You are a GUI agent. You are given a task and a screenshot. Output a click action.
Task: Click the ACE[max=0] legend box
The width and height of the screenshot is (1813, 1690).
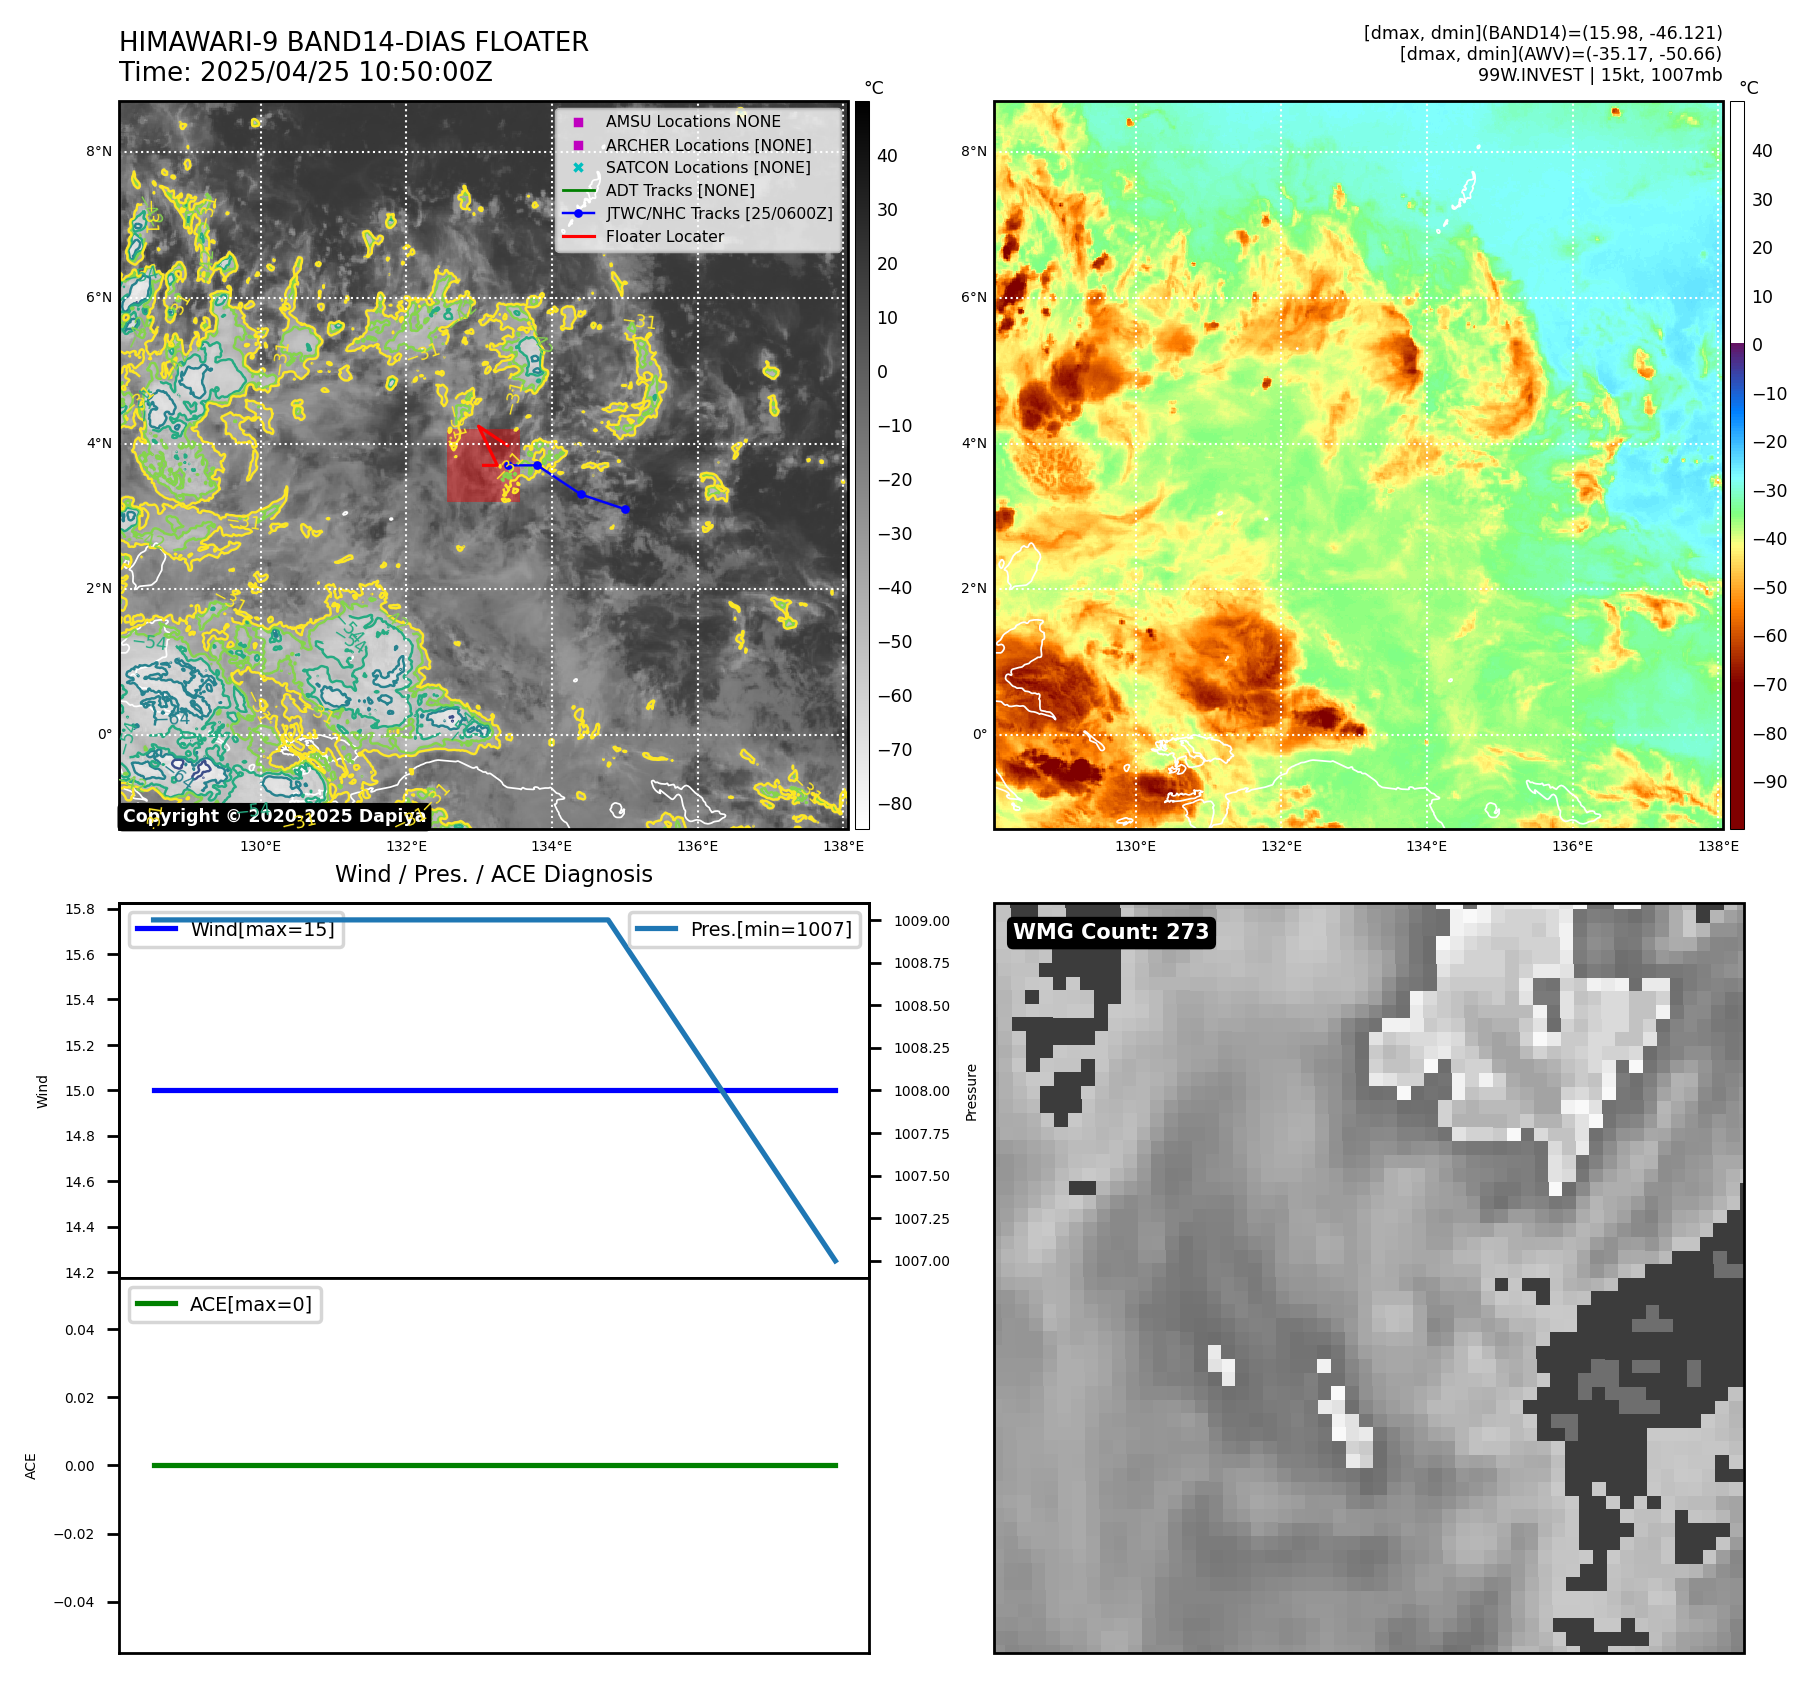[225, 1304]
